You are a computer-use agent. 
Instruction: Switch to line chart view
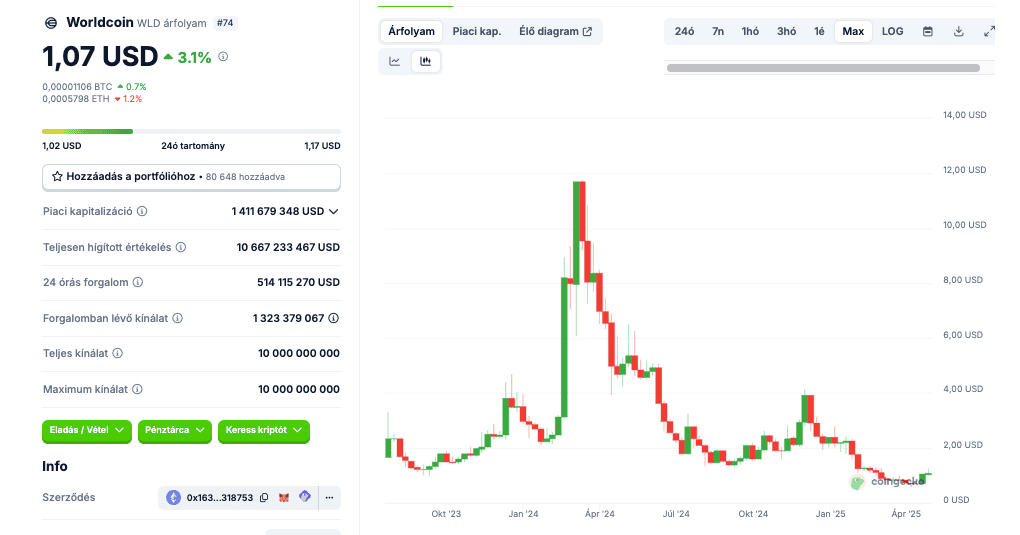(x=395, y=61)
